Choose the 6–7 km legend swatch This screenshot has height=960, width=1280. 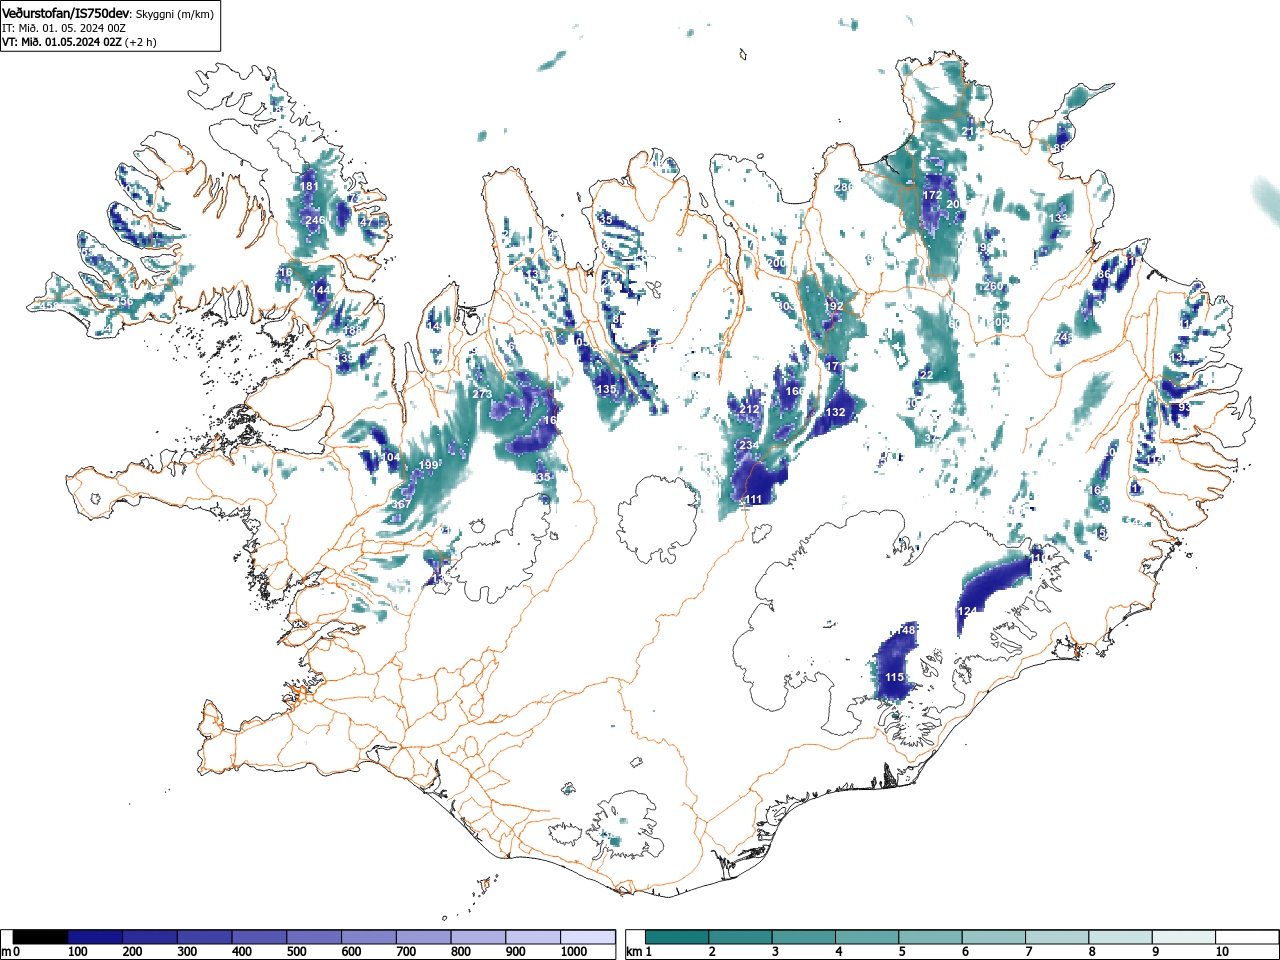[993, 937]
